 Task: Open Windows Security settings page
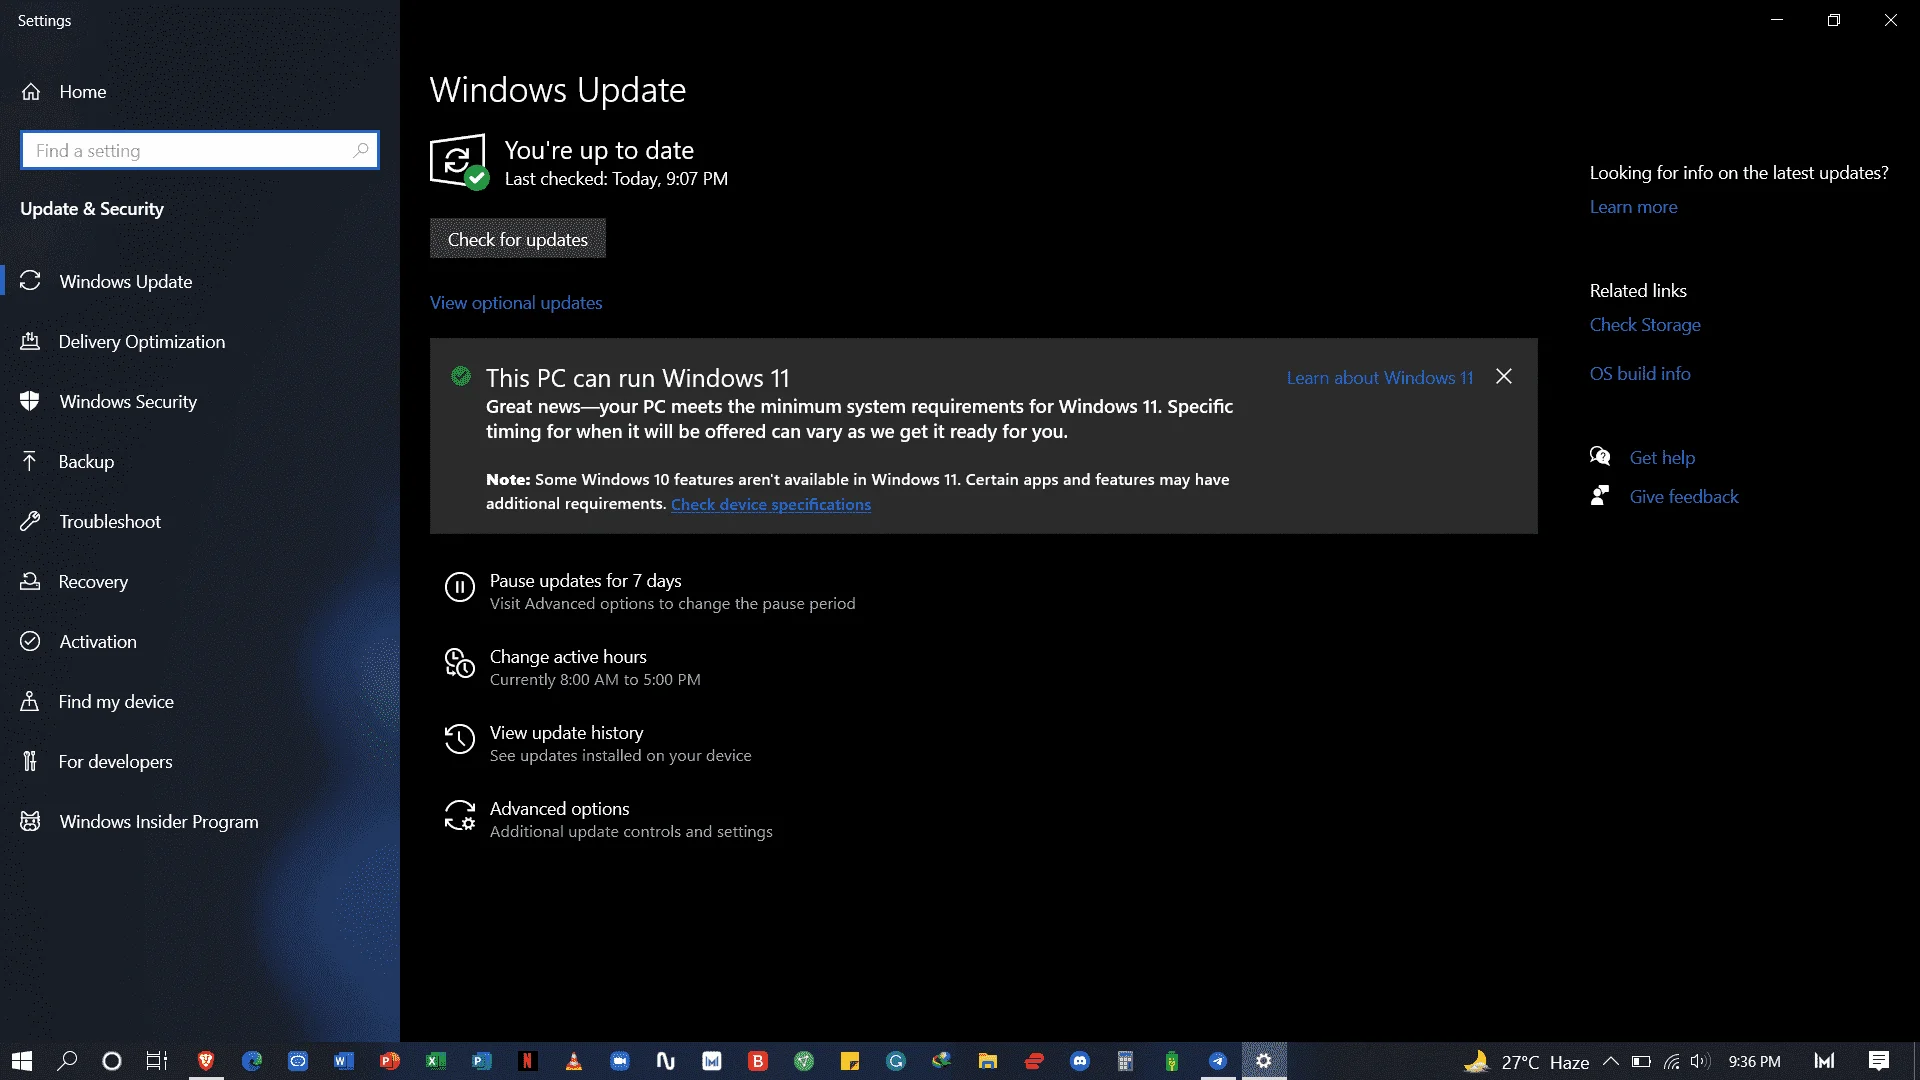tap(200, 401)
